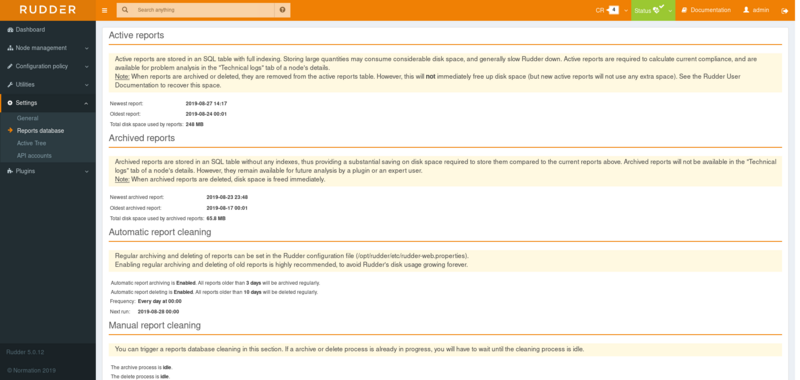Click oldest archived date '2019-08-17 00:01'
This screenshot has height=380, width=800.
tap(227, 208)
